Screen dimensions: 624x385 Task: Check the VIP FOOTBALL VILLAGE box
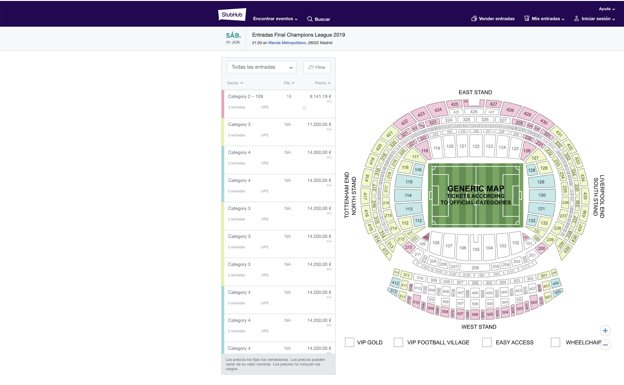coord(398,342)
